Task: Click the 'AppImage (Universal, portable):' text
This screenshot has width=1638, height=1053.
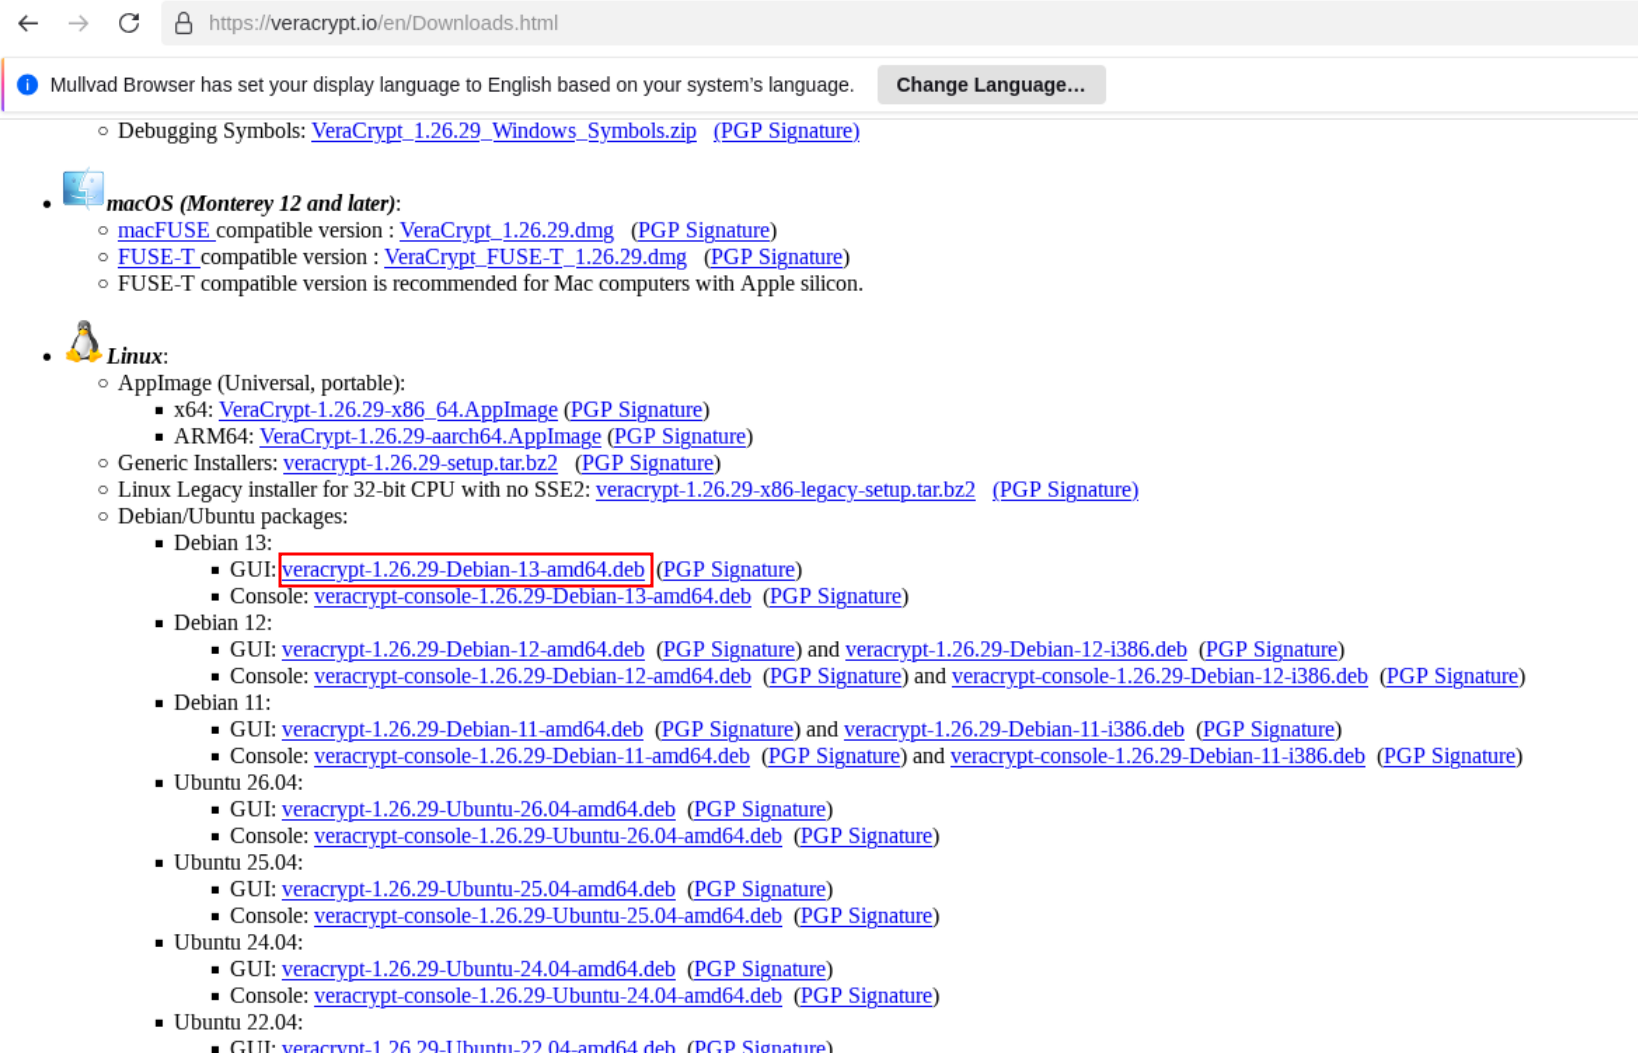Action: click(x=262, y=383)
